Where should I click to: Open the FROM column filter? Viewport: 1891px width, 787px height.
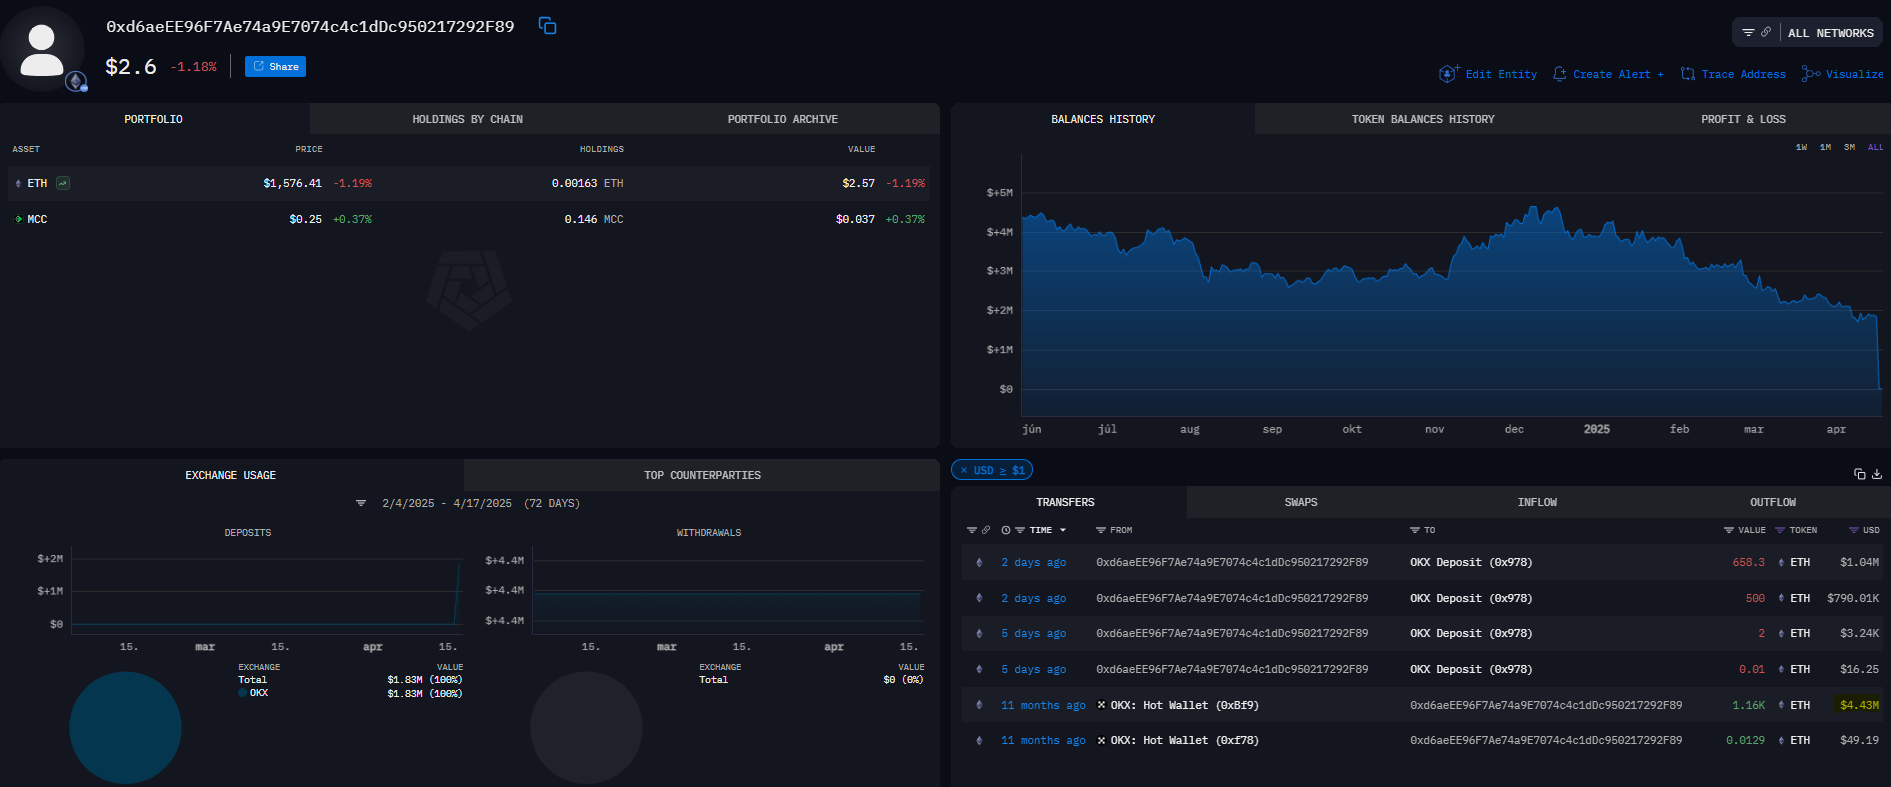1101,530
